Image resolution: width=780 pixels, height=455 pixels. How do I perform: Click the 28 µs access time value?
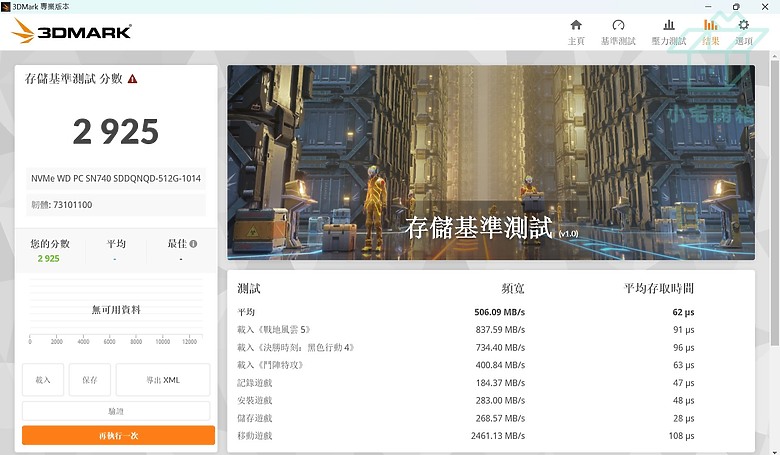(683, 418)
